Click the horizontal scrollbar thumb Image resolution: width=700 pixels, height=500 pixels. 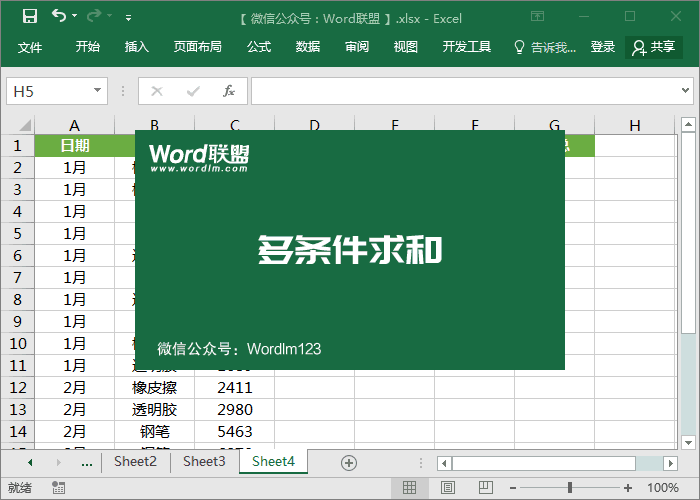tap(544, 463)
